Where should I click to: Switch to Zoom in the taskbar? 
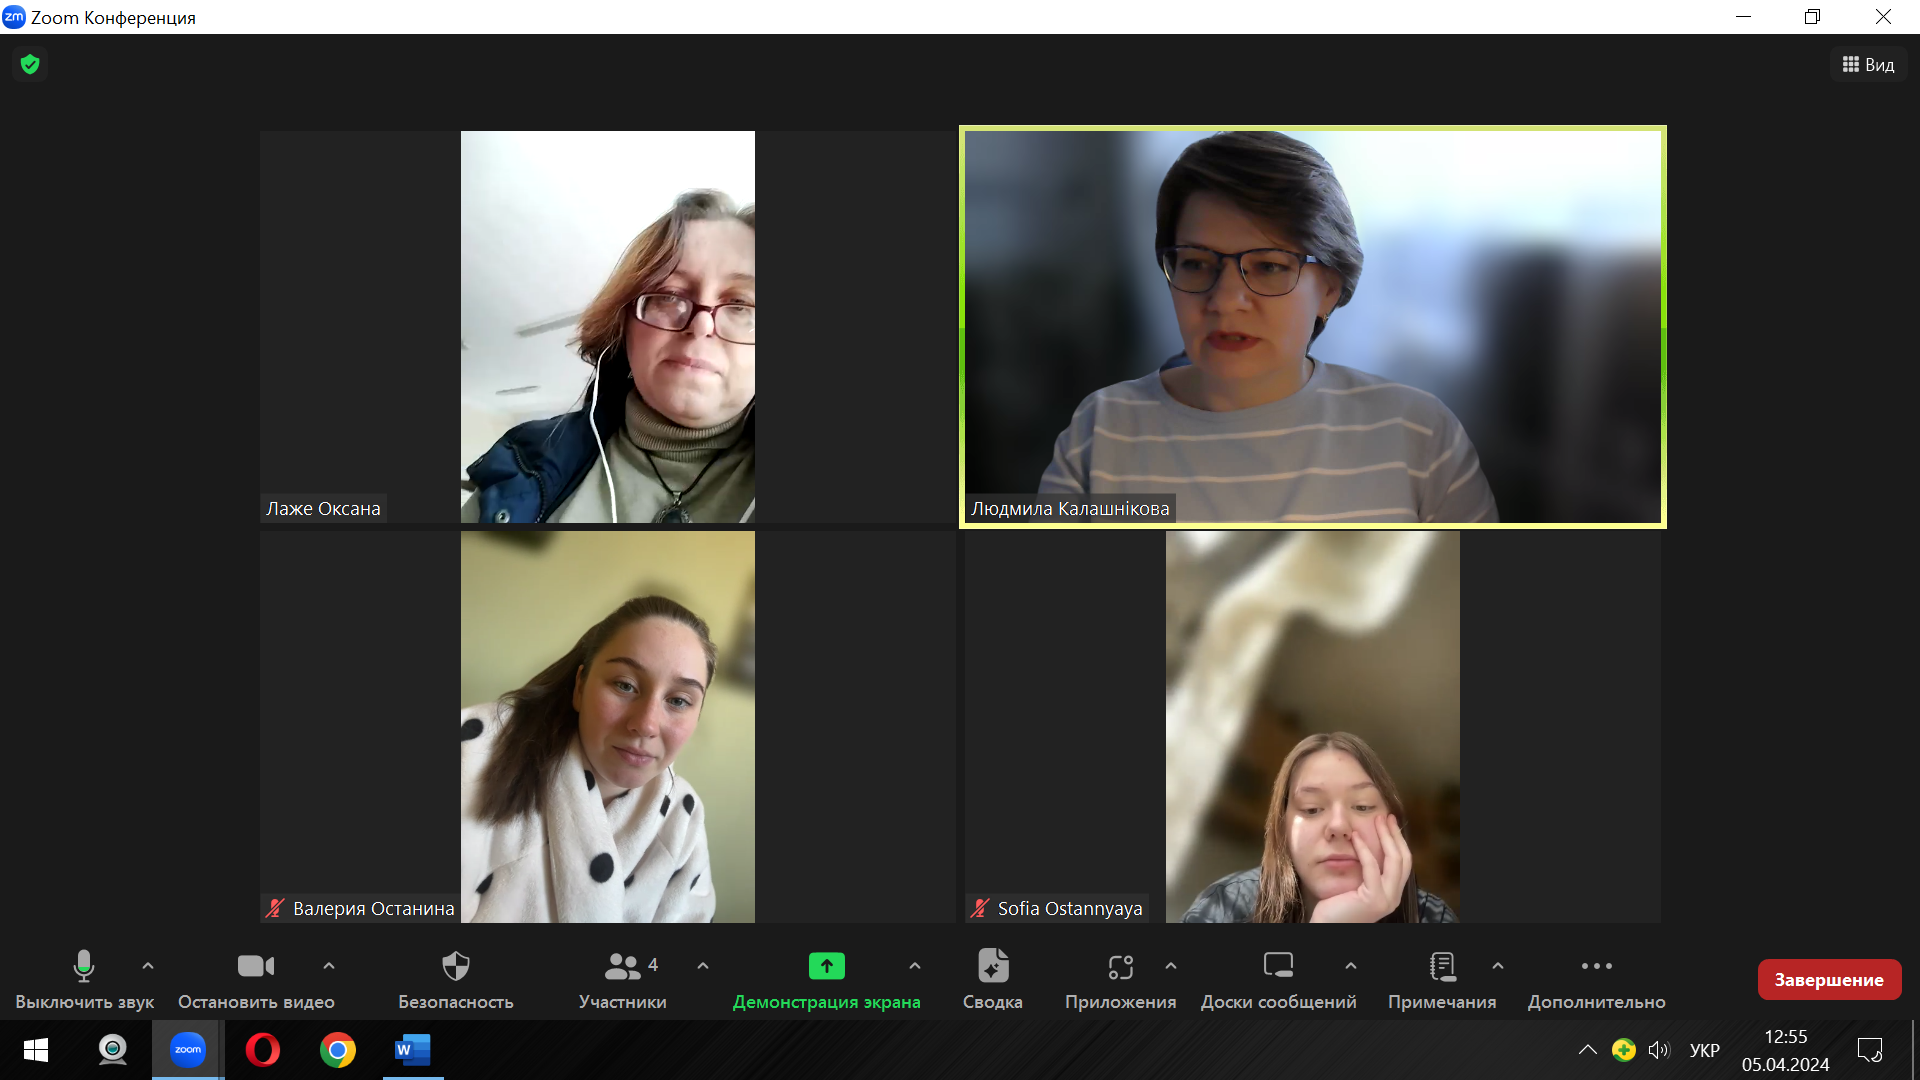click(188, 1050)
